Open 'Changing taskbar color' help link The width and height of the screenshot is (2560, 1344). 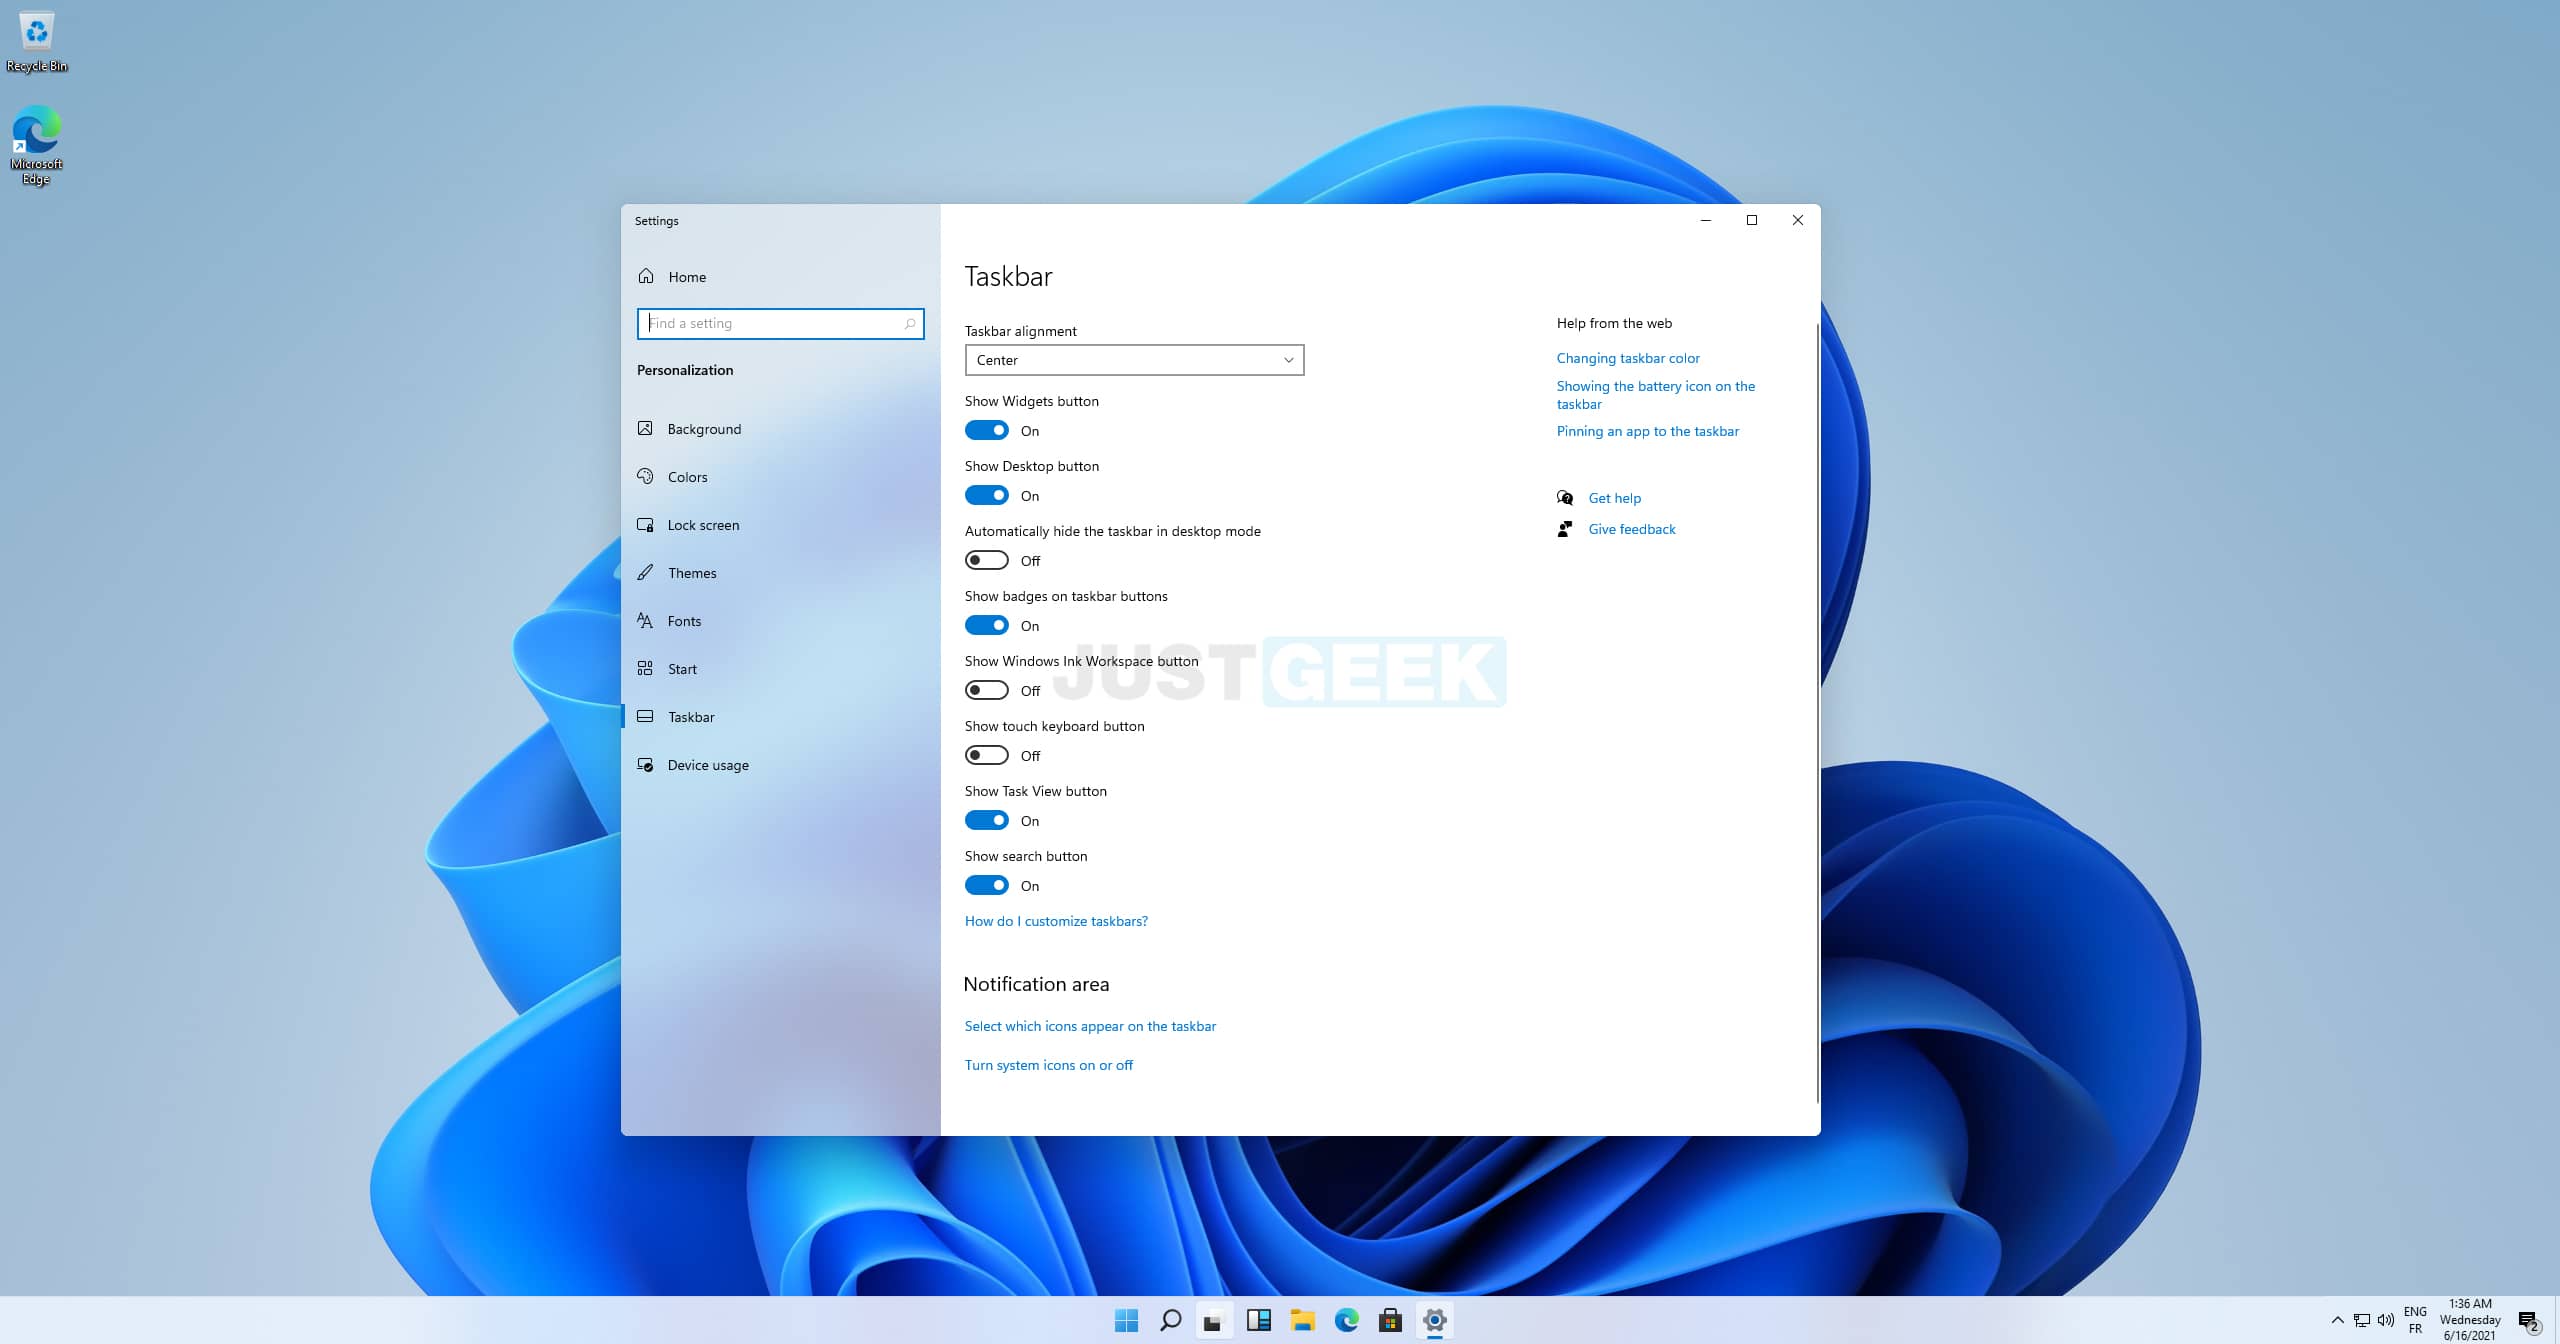1628,358
